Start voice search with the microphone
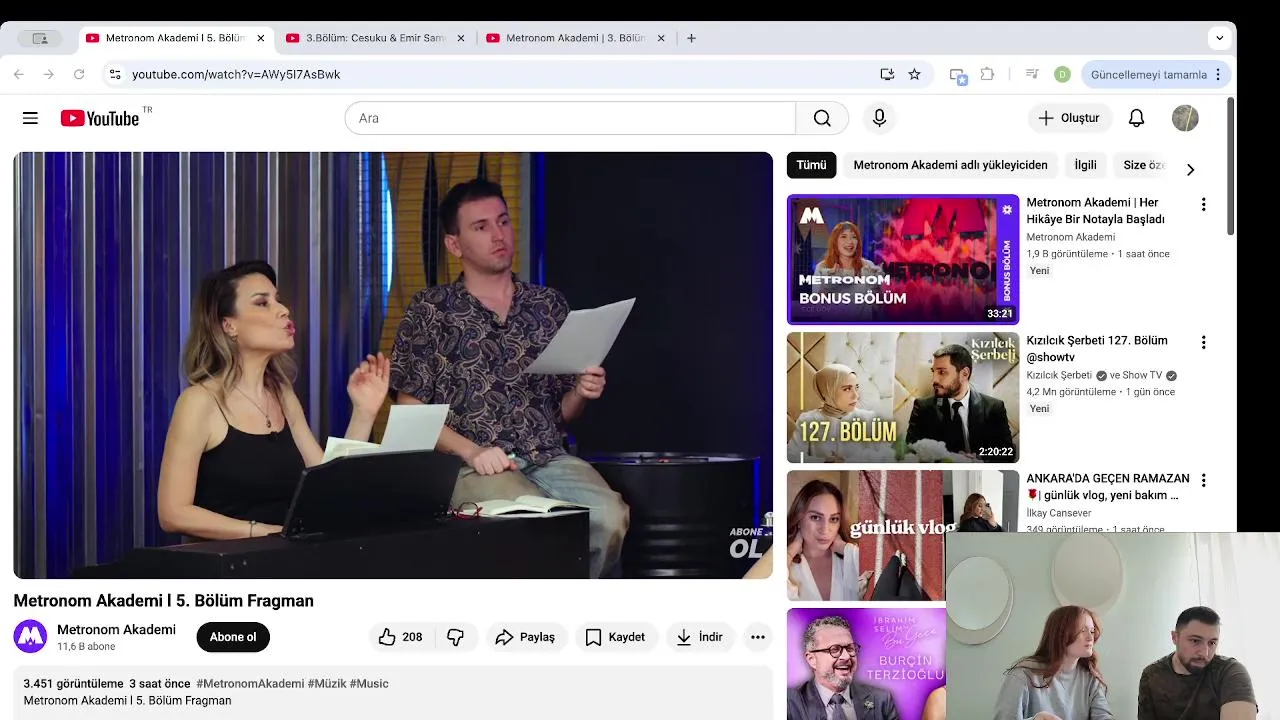Image resolution: width=1280 pixels, height=720 pixels. (x=879, y=118)
